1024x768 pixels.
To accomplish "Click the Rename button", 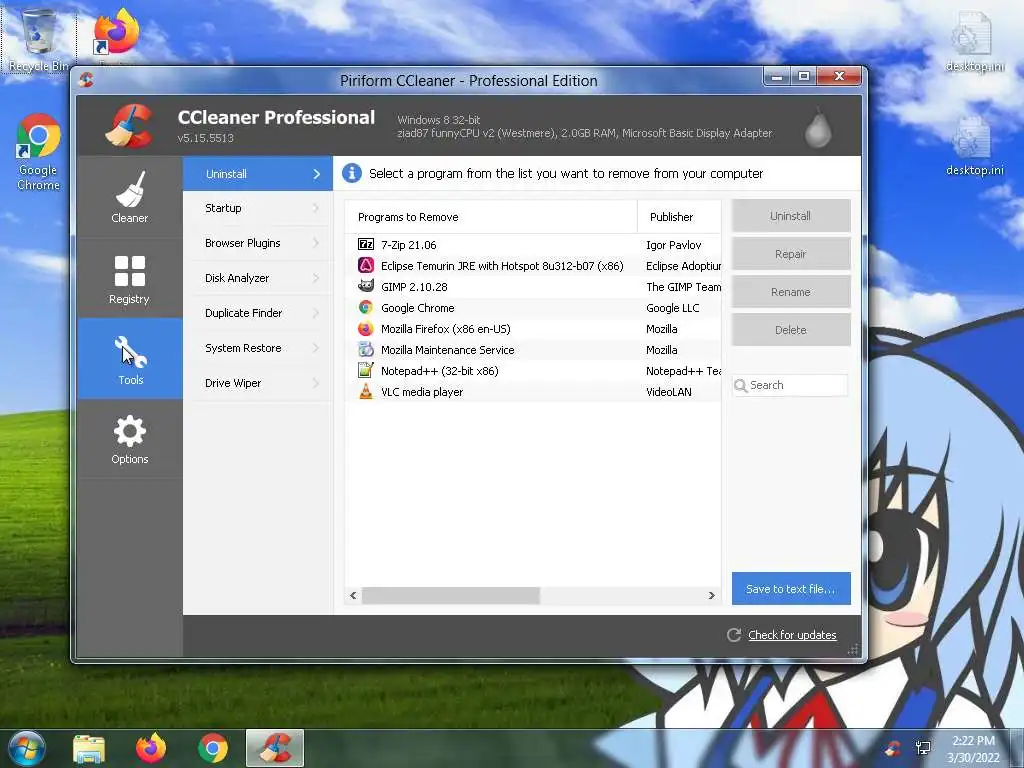I will [x=791, y=292].
